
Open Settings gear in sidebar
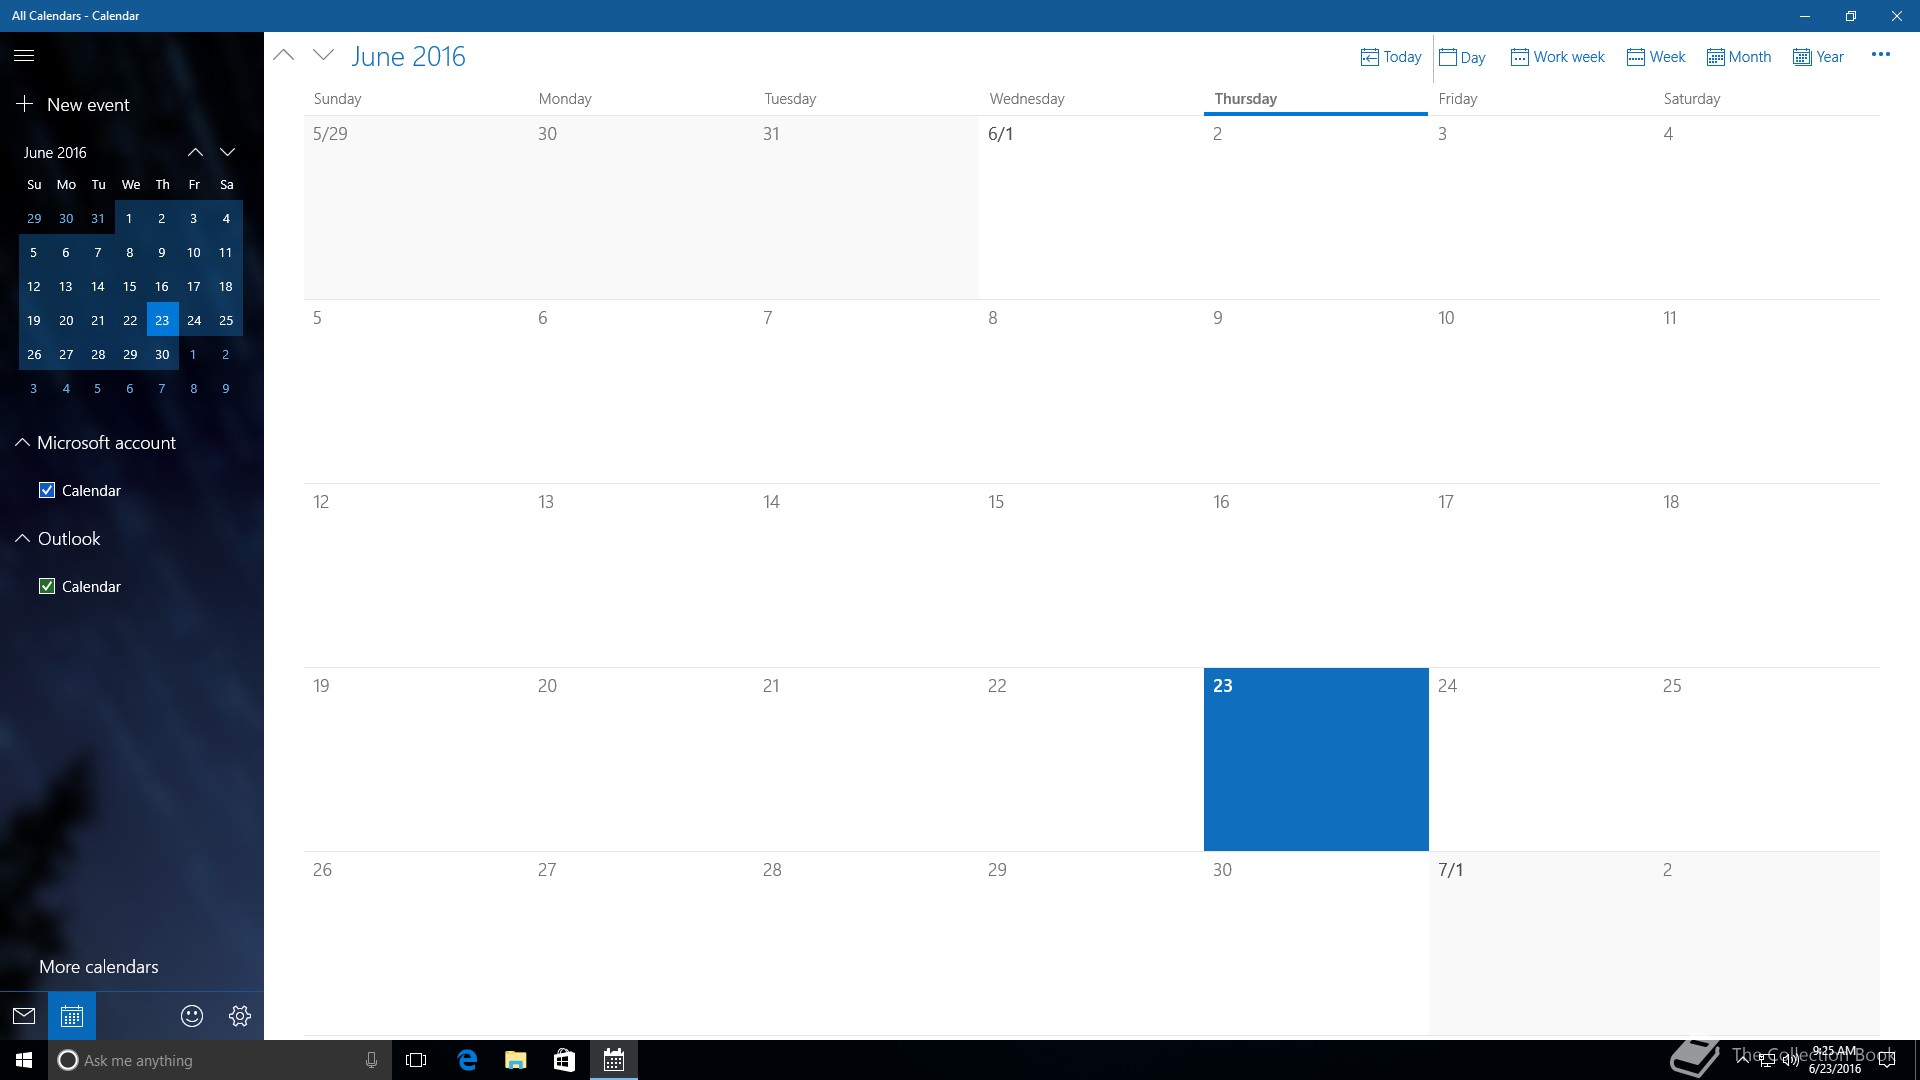coord(240,1016)
